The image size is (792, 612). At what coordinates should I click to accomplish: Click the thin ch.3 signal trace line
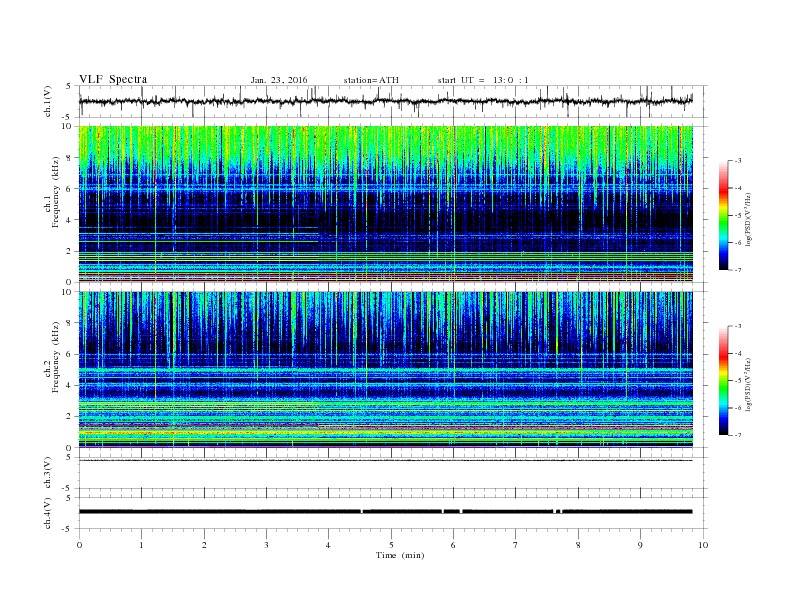click(x=386, y=460)
